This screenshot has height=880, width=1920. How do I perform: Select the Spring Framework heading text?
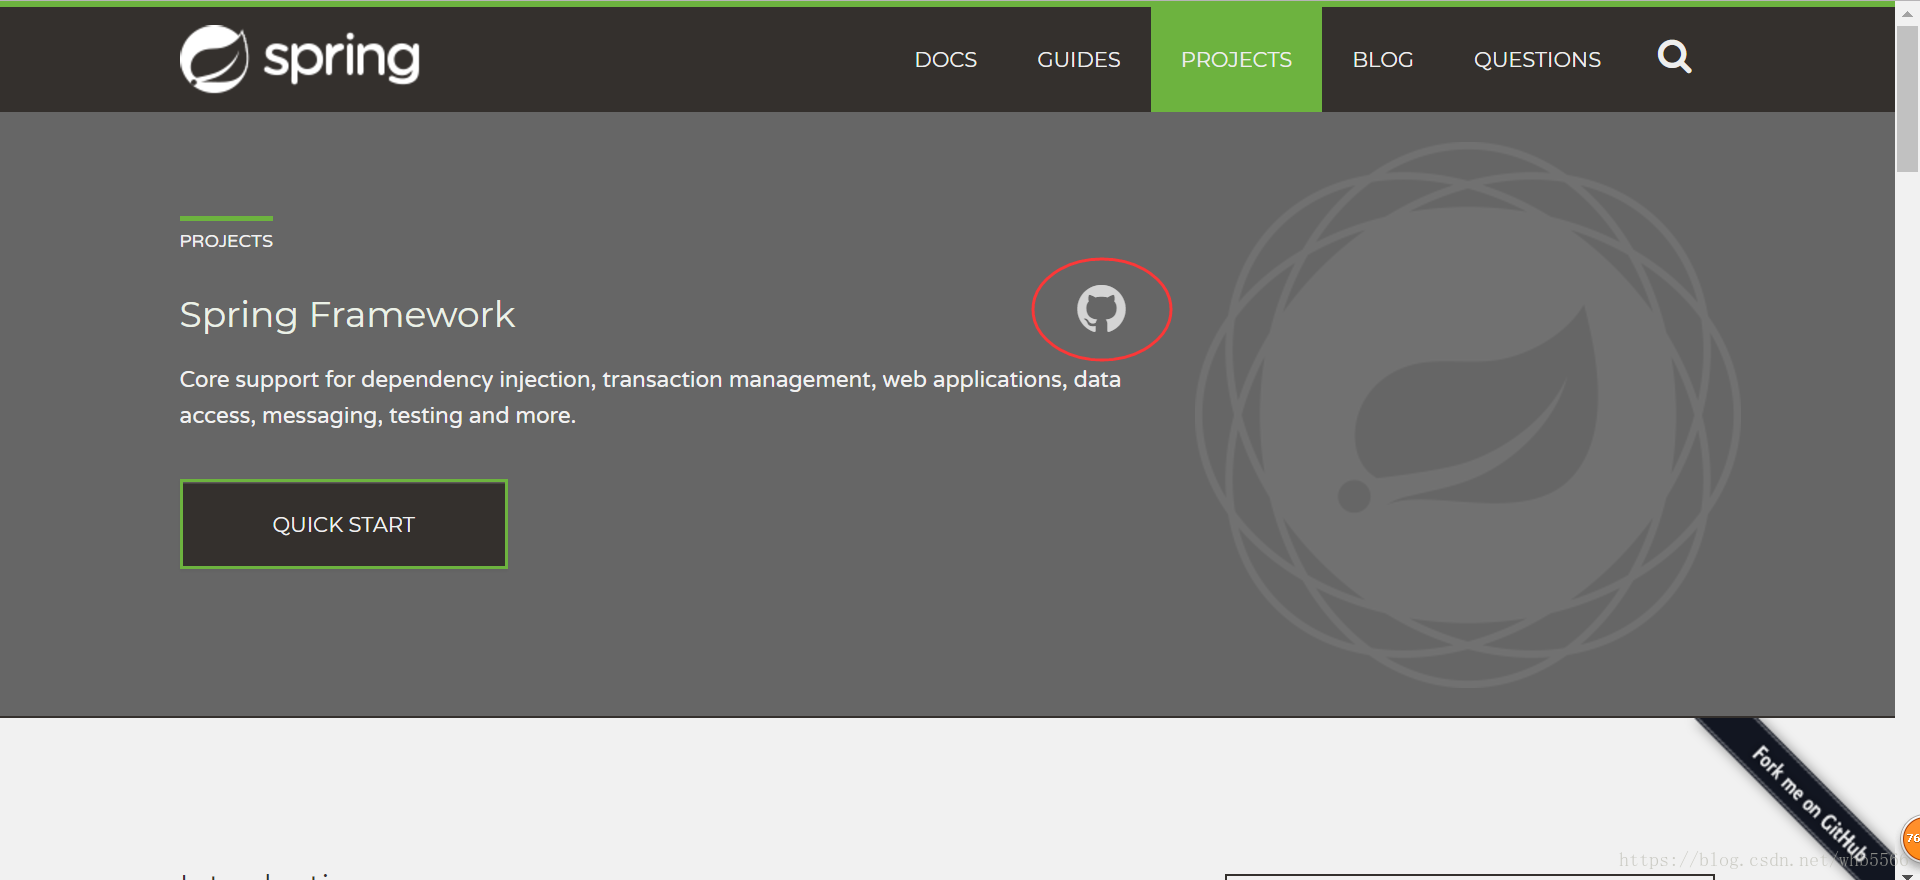347,315
